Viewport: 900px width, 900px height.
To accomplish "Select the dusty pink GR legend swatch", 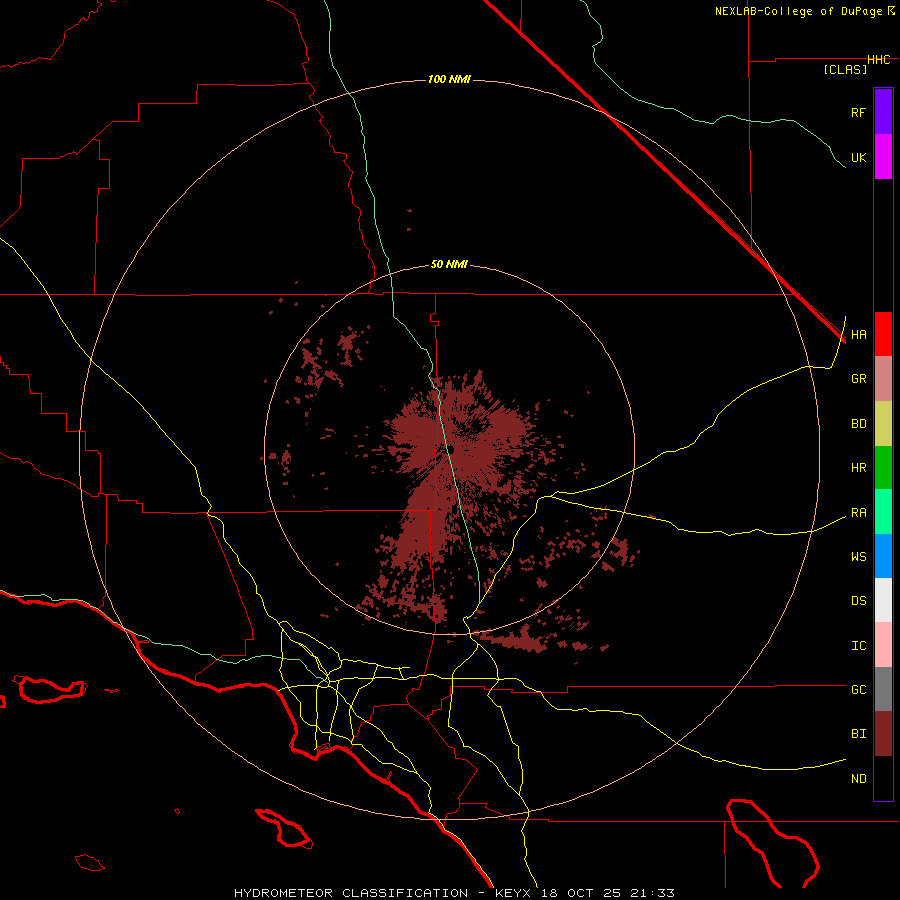I will tap(883, 379).
